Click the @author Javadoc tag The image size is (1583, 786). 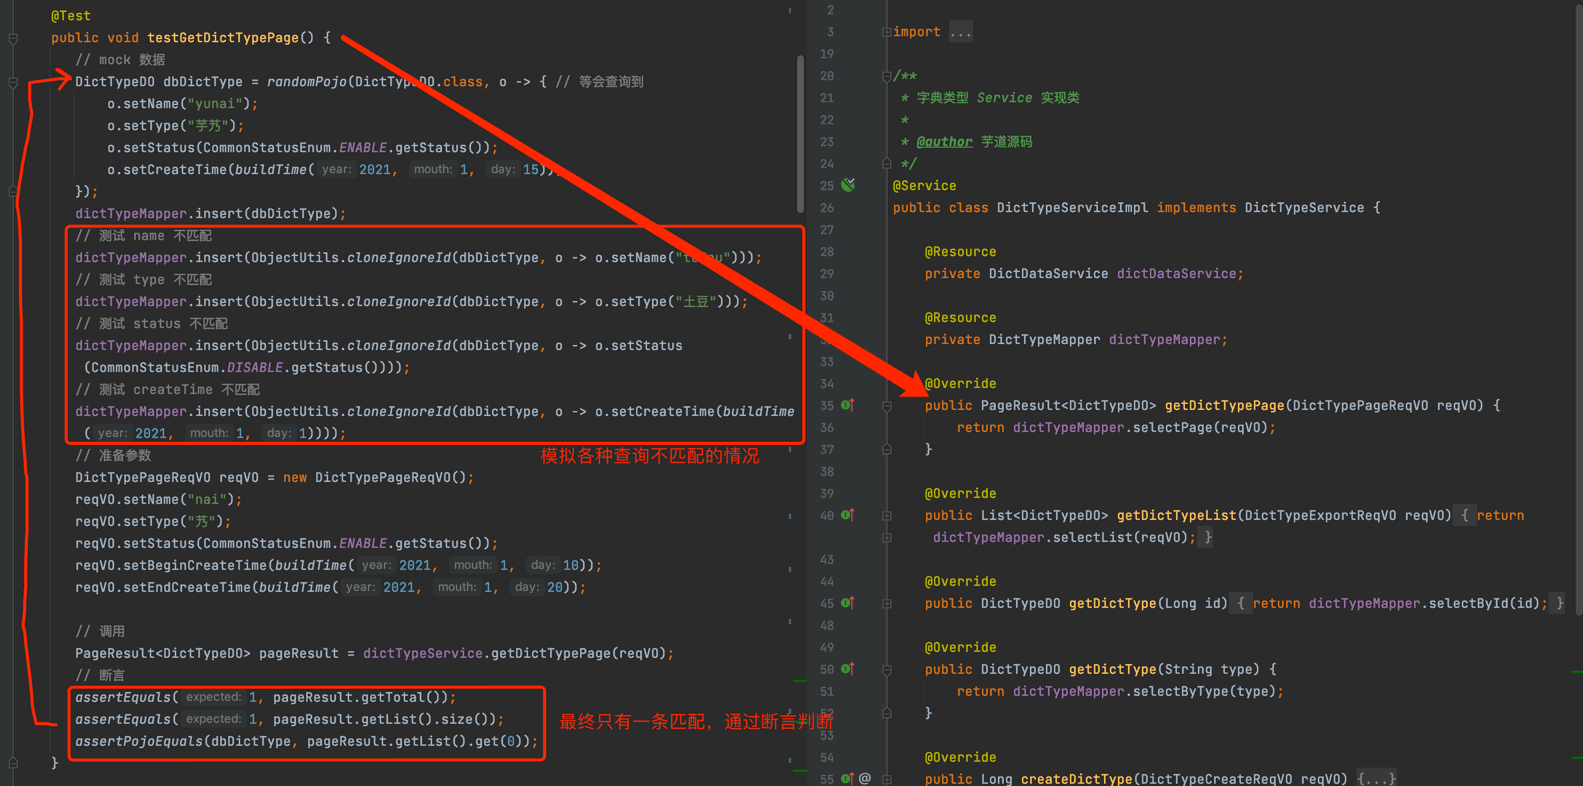click(x=944, y=142)
